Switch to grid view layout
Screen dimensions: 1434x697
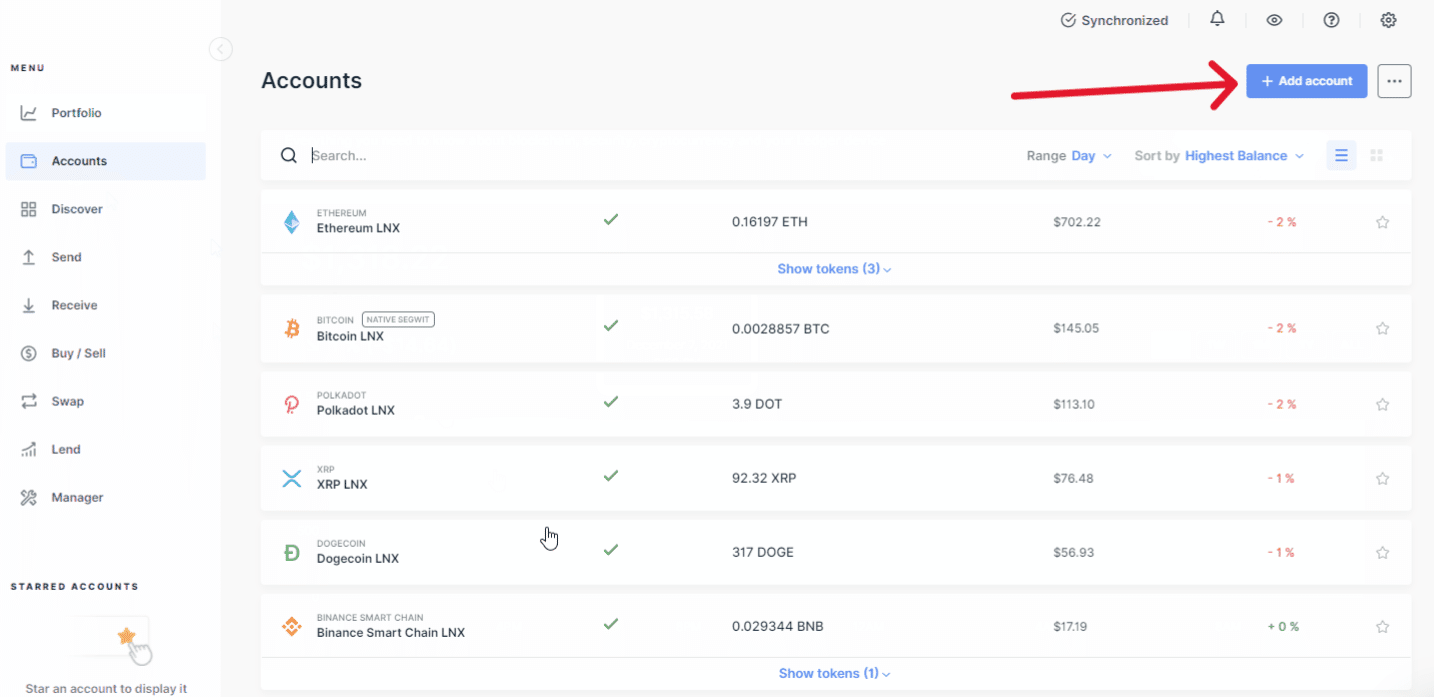point(1376,156)
